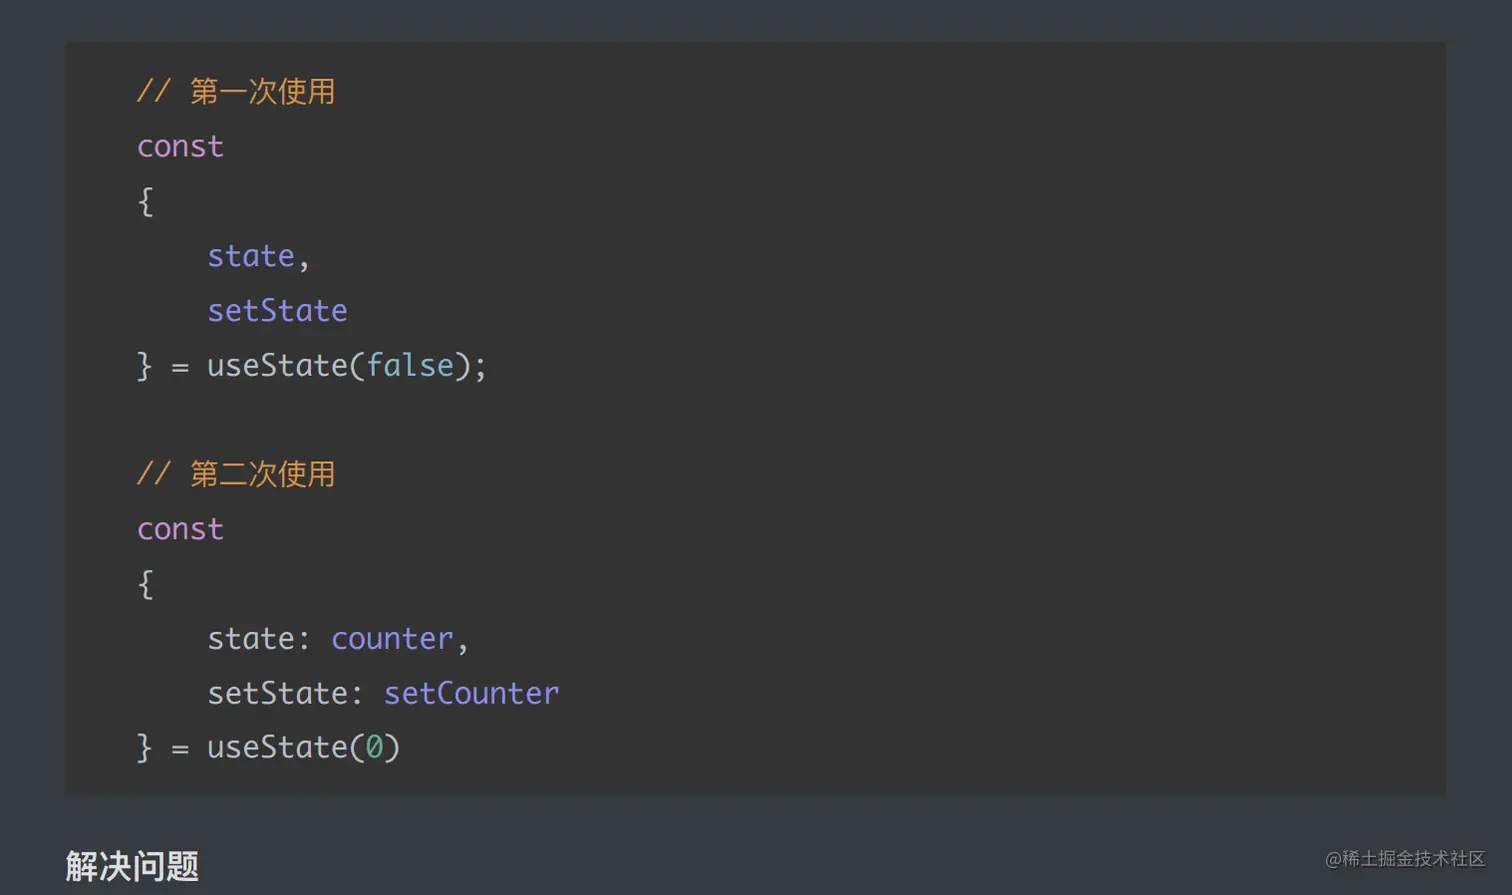Click the "@稀土掘金技术社区" watermark
The height and width of the screenshot is (895, 1512).
[x=1405, y=859]
